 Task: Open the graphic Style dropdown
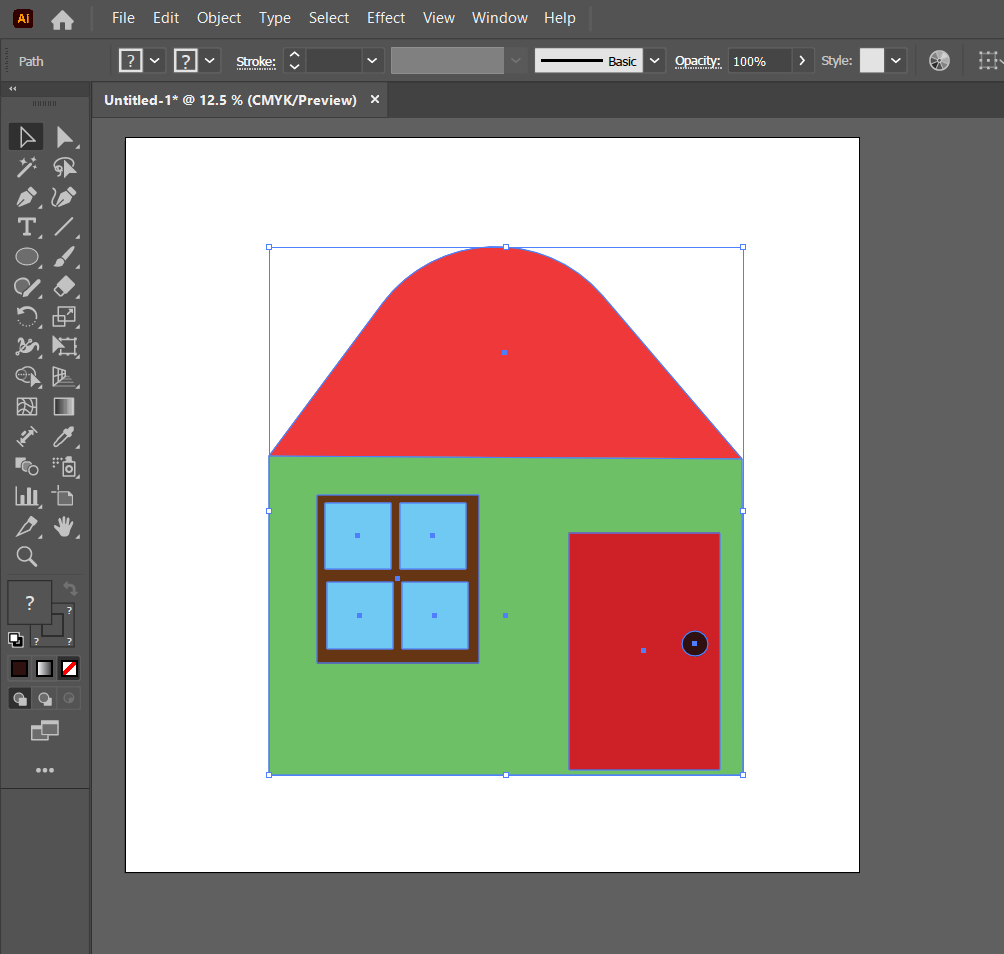coord(896,61)
